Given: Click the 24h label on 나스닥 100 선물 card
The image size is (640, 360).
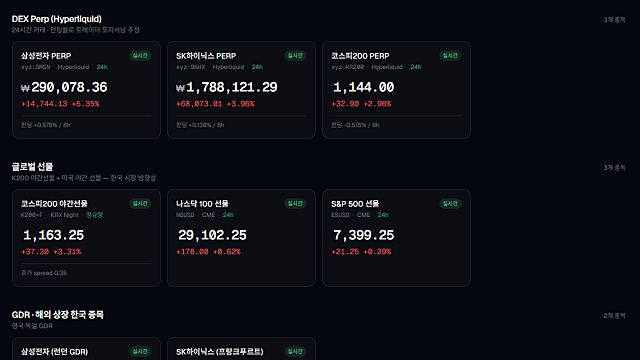Looking at the screenshot, I should coord(228,215).
